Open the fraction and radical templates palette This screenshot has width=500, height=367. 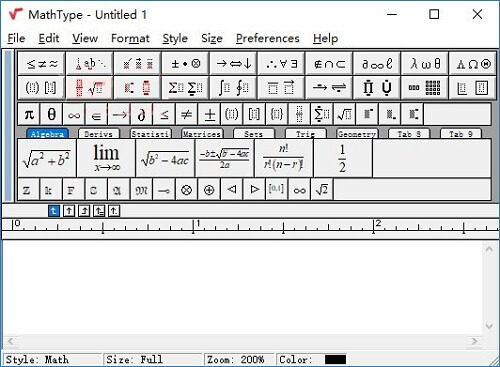pyautogui.click(x=90, y=88)
